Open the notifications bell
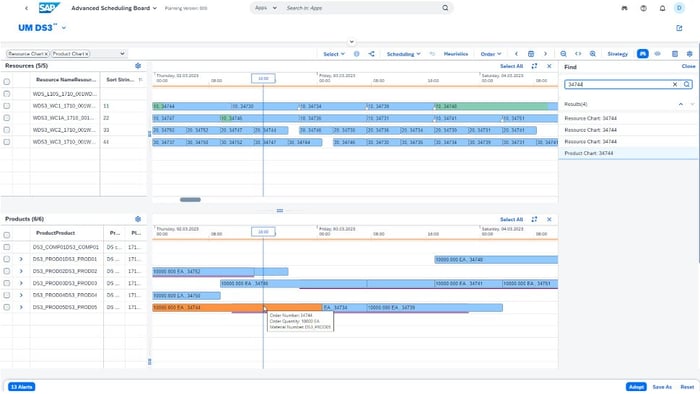Screen dimensions: 700x394 tap(662, 8)
